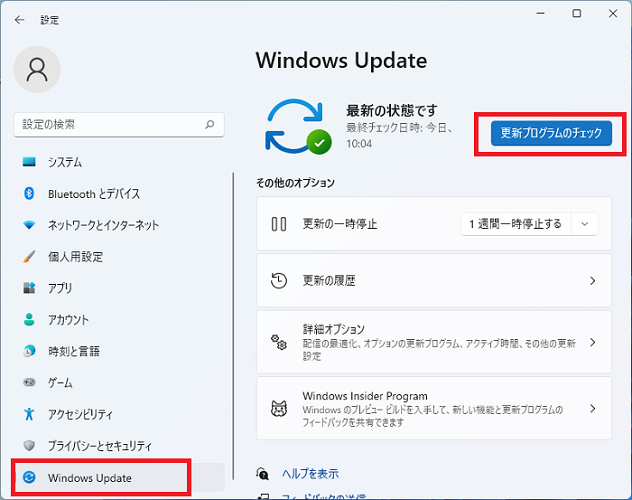The width and height of the screenshot is (632, 500).
Task: Click 1 週間一時停止する button
Action: pyautogui.click(x=516, y=224)
